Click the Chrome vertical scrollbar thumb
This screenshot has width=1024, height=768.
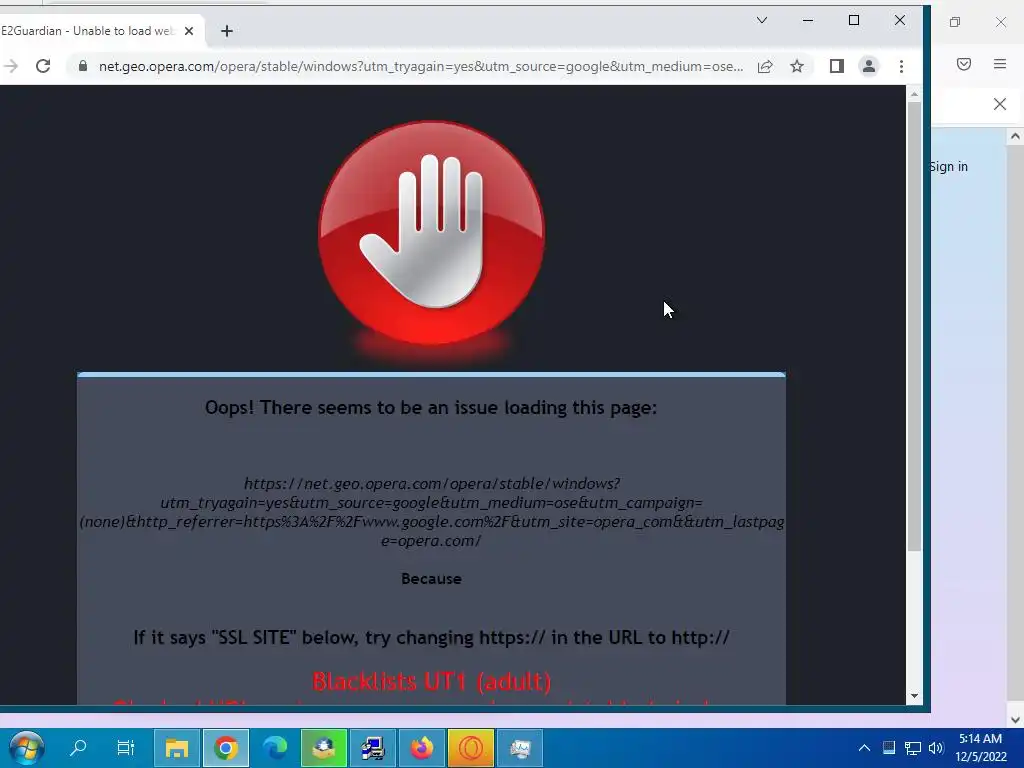click(x=914, y=327)
